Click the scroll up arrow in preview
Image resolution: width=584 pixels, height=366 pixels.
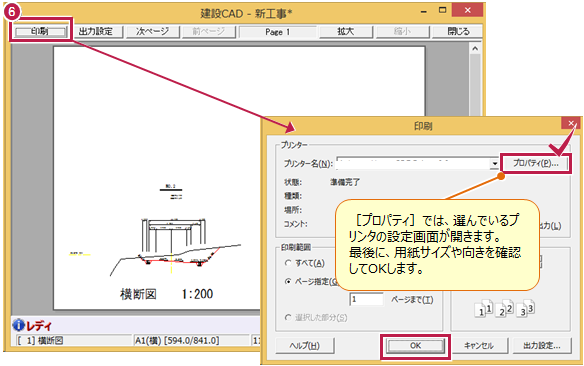pos(475,49)
